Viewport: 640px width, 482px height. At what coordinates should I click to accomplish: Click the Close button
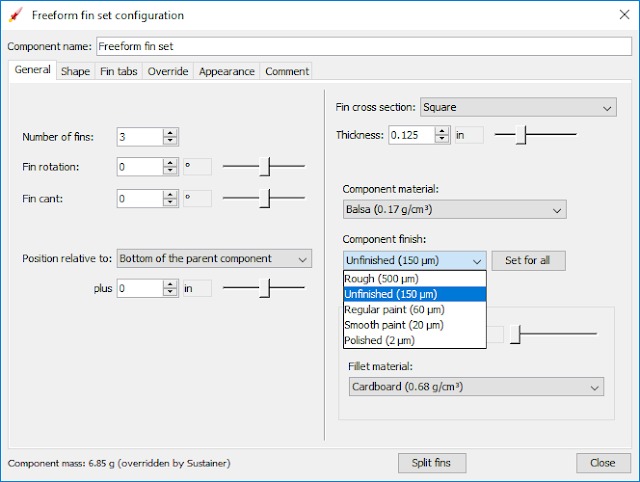[603, 463]
